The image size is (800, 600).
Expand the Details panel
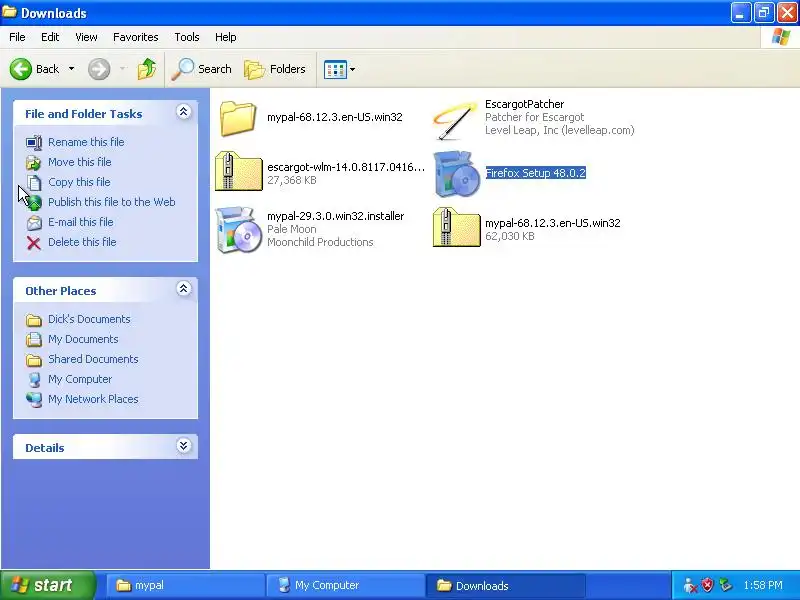coord(184,446)
